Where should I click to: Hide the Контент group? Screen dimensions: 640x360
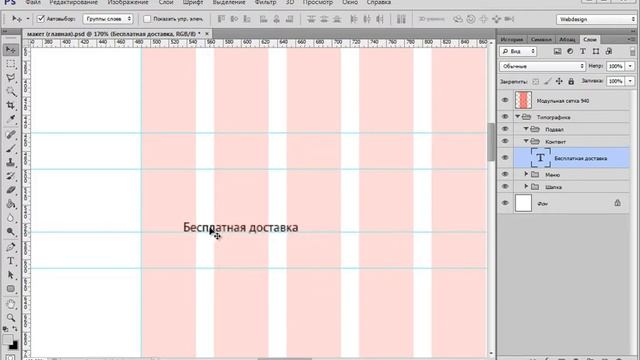(505, 141)
